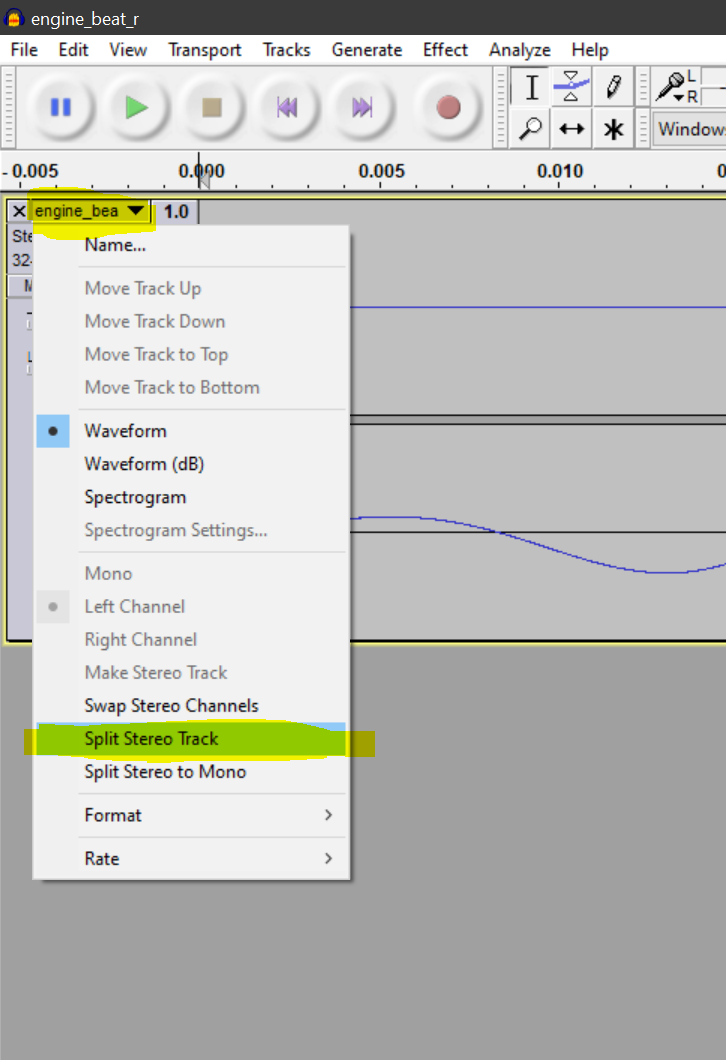This screenshot has height=1060, width=726.
Task: Open the View menu
Action: click(x=128, y=50)
